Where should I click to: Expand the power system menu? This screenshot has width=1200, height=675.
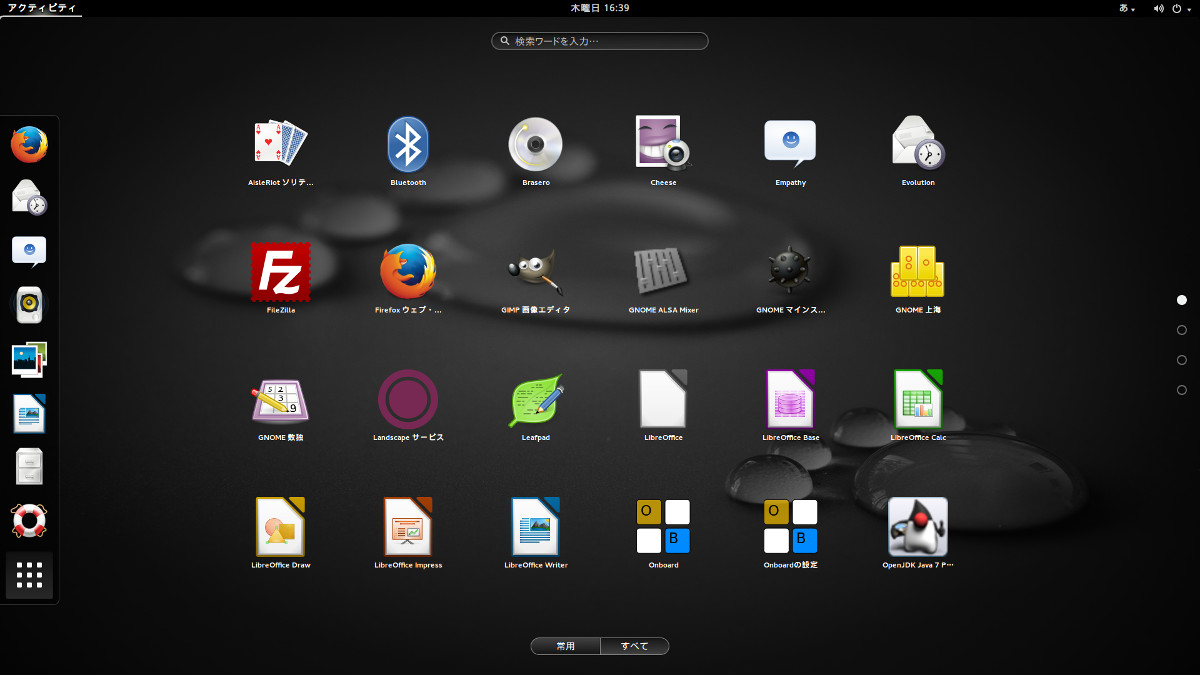[x=1181, y=8]
